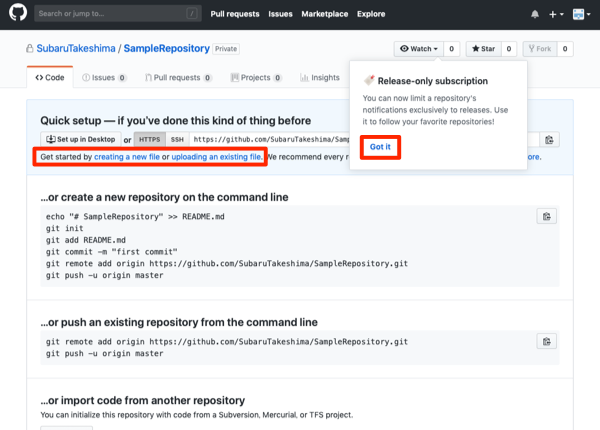The height and width of the screenshot is (430, 600).
Task: Copy the clone URL to clipboard
Action: click(549, 140)
